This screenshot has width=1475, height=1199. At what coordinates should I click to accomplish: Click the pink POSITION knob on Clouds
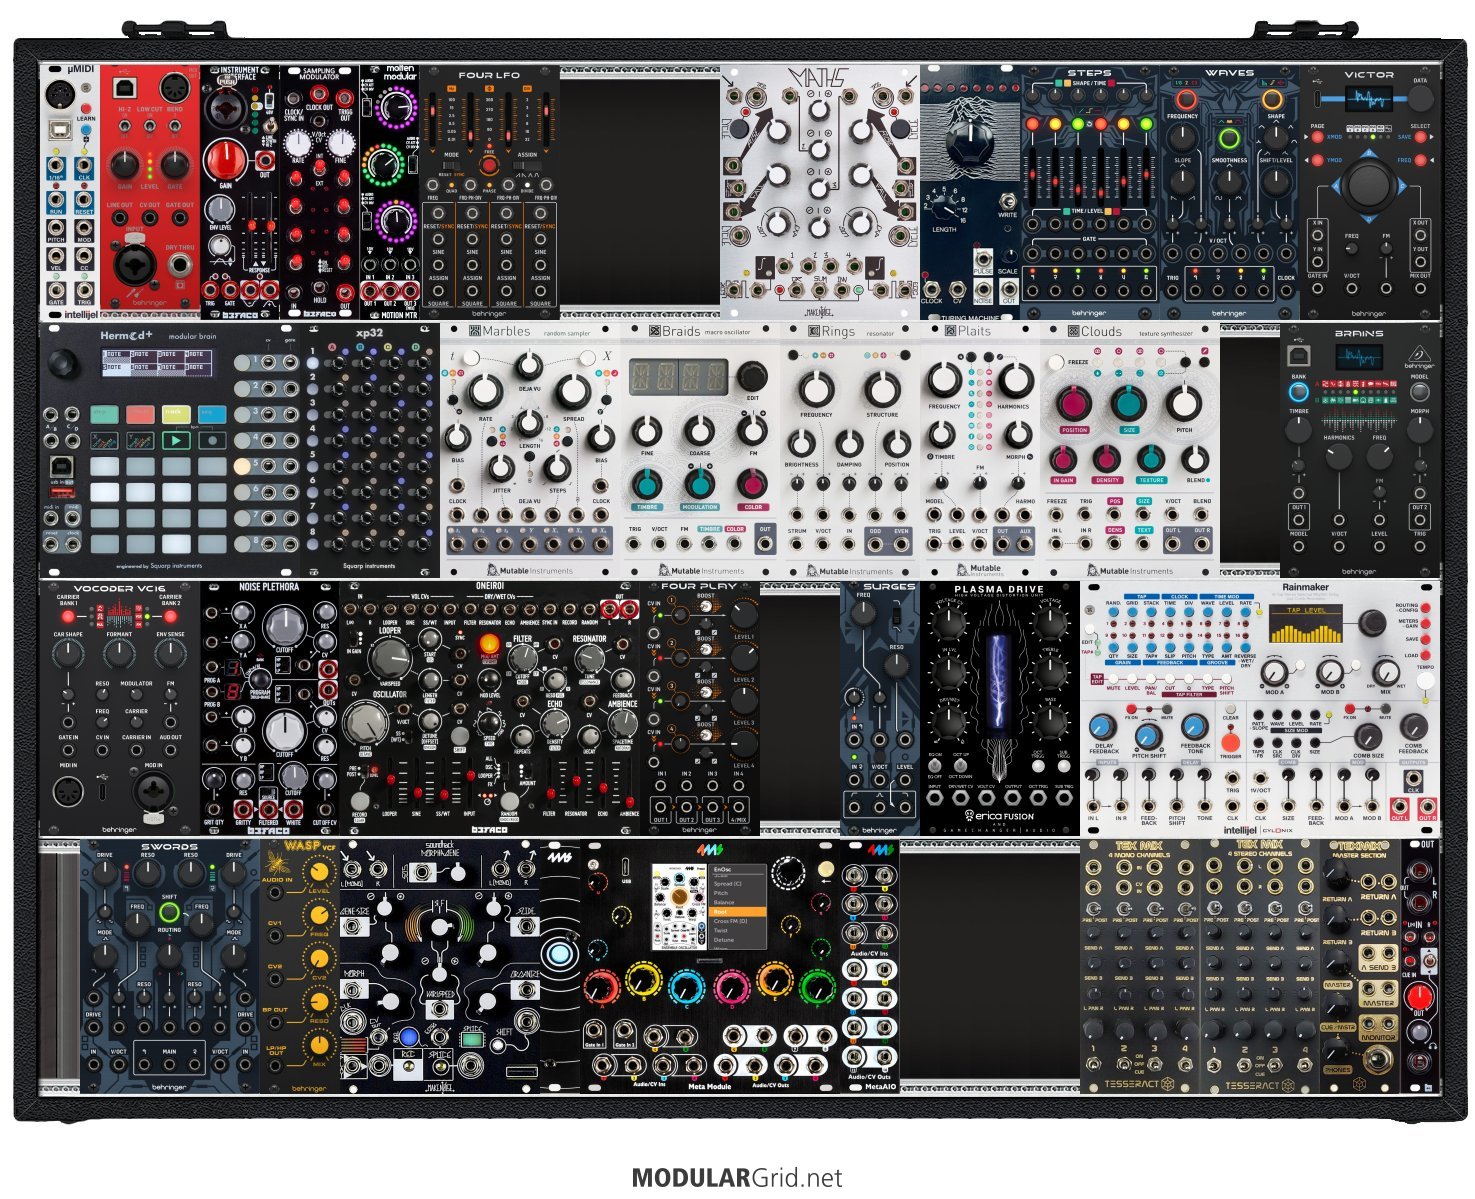[x=1074, y=403]
